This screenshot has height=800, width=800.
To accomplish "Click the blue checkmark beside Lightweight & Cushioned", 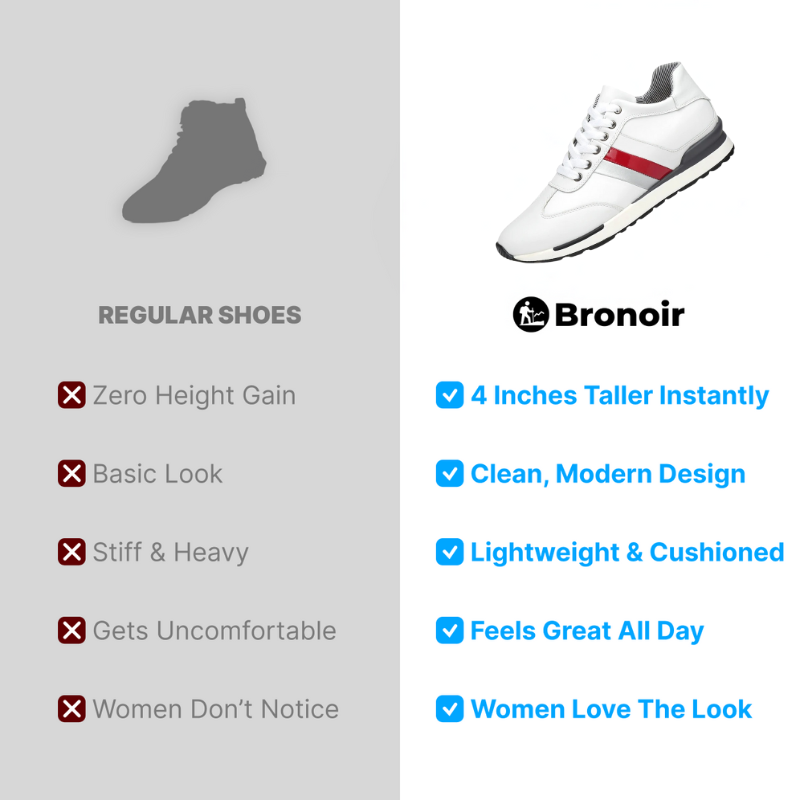I will [449, 552].
